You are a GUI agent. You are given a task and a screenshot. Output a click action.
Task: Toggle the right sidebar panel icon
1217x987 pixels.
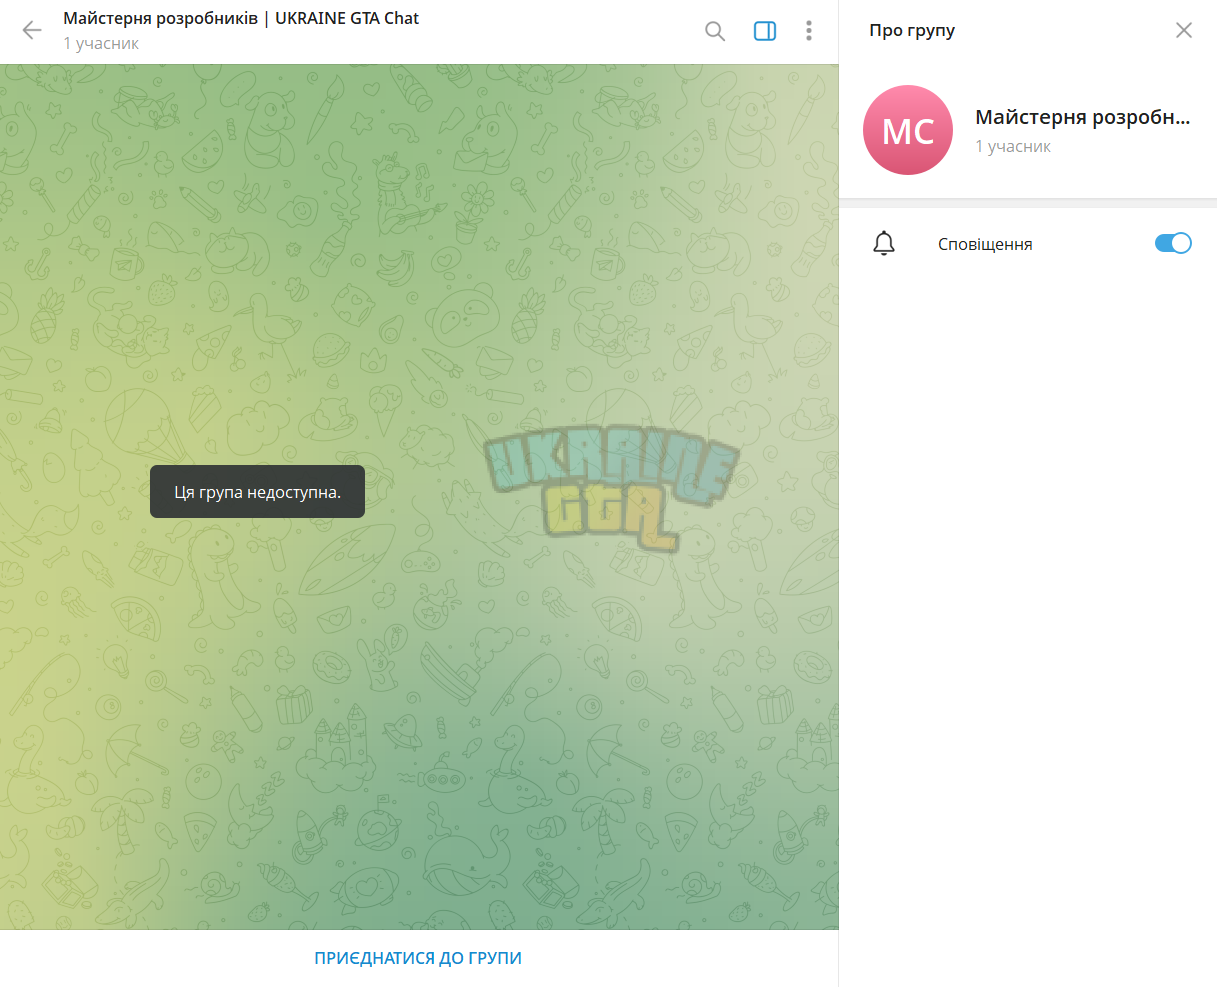pos(765,31)
